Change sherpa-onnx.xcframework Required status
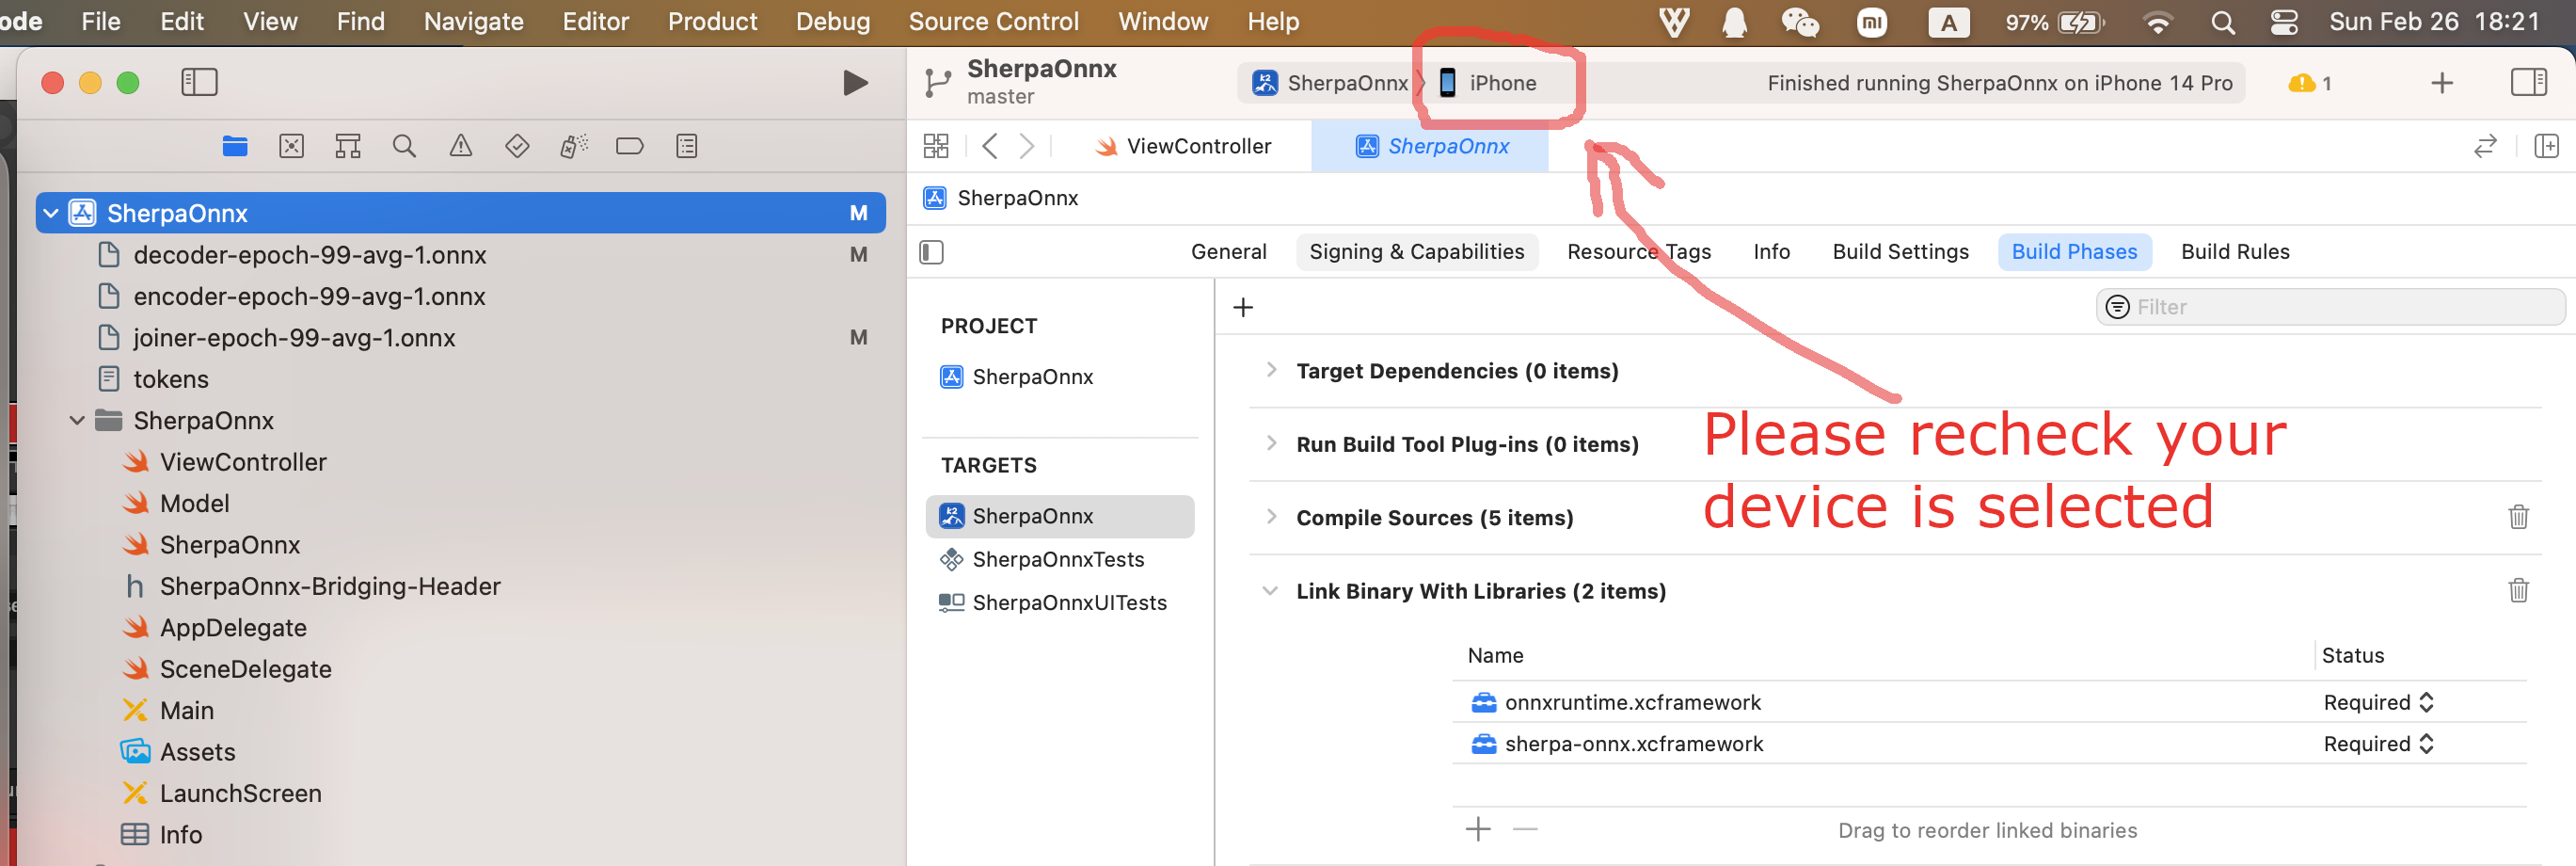 [x=2378, y=744]
